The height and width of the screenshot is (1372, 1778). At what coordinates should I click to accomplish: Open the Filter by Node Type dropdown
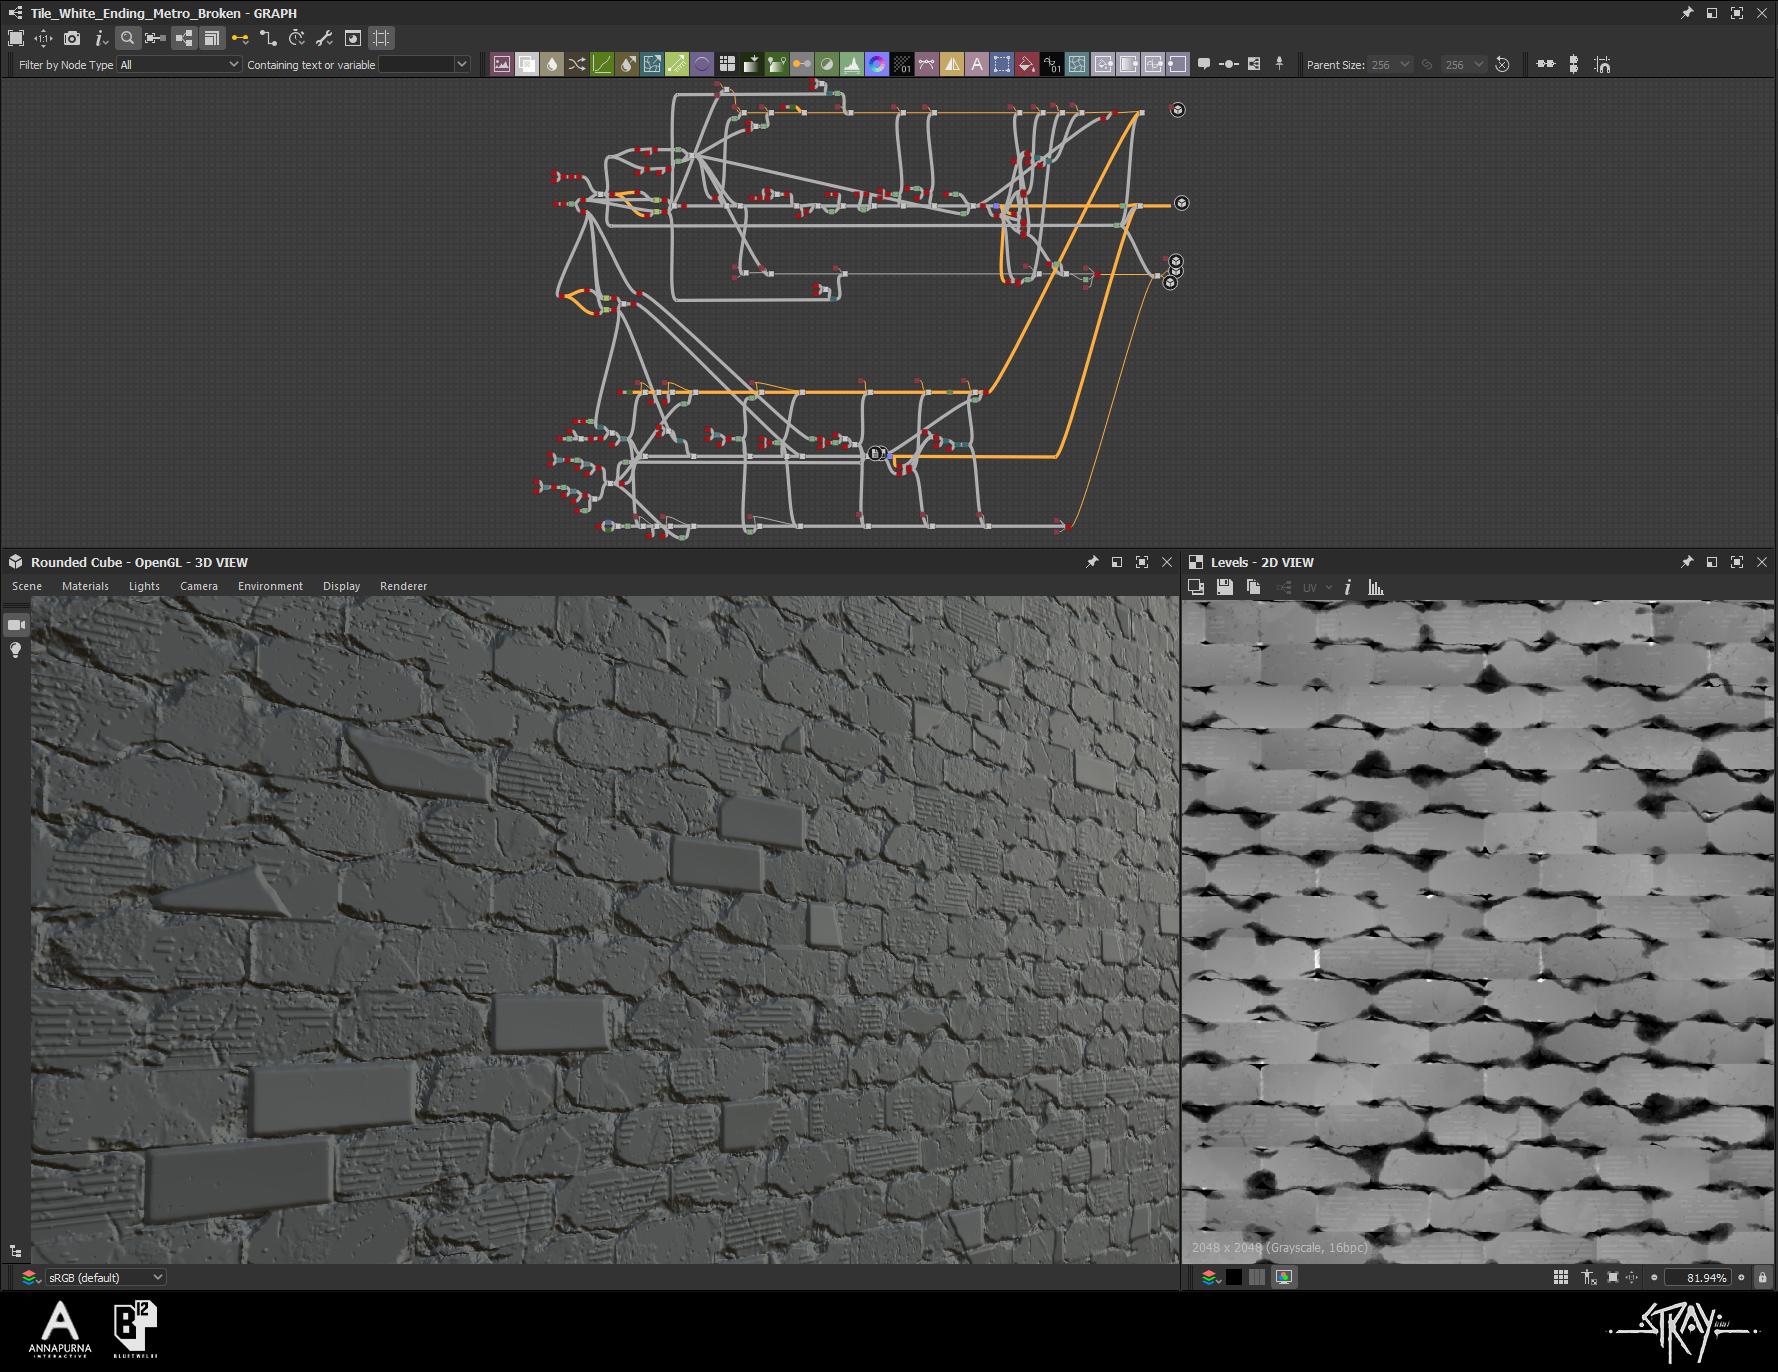click(179, 64)
